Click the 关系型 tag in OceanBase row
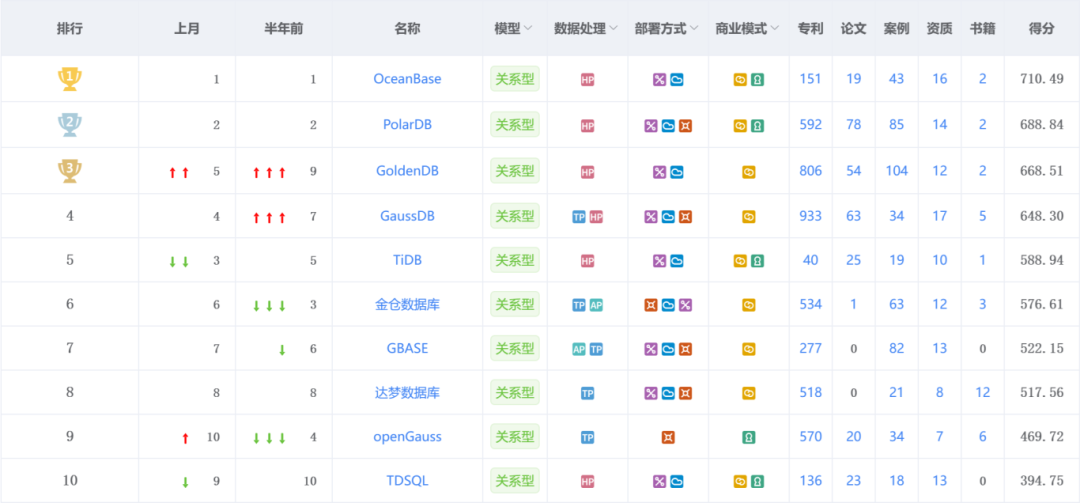The image size is (1080, 503). pos(515,79)
